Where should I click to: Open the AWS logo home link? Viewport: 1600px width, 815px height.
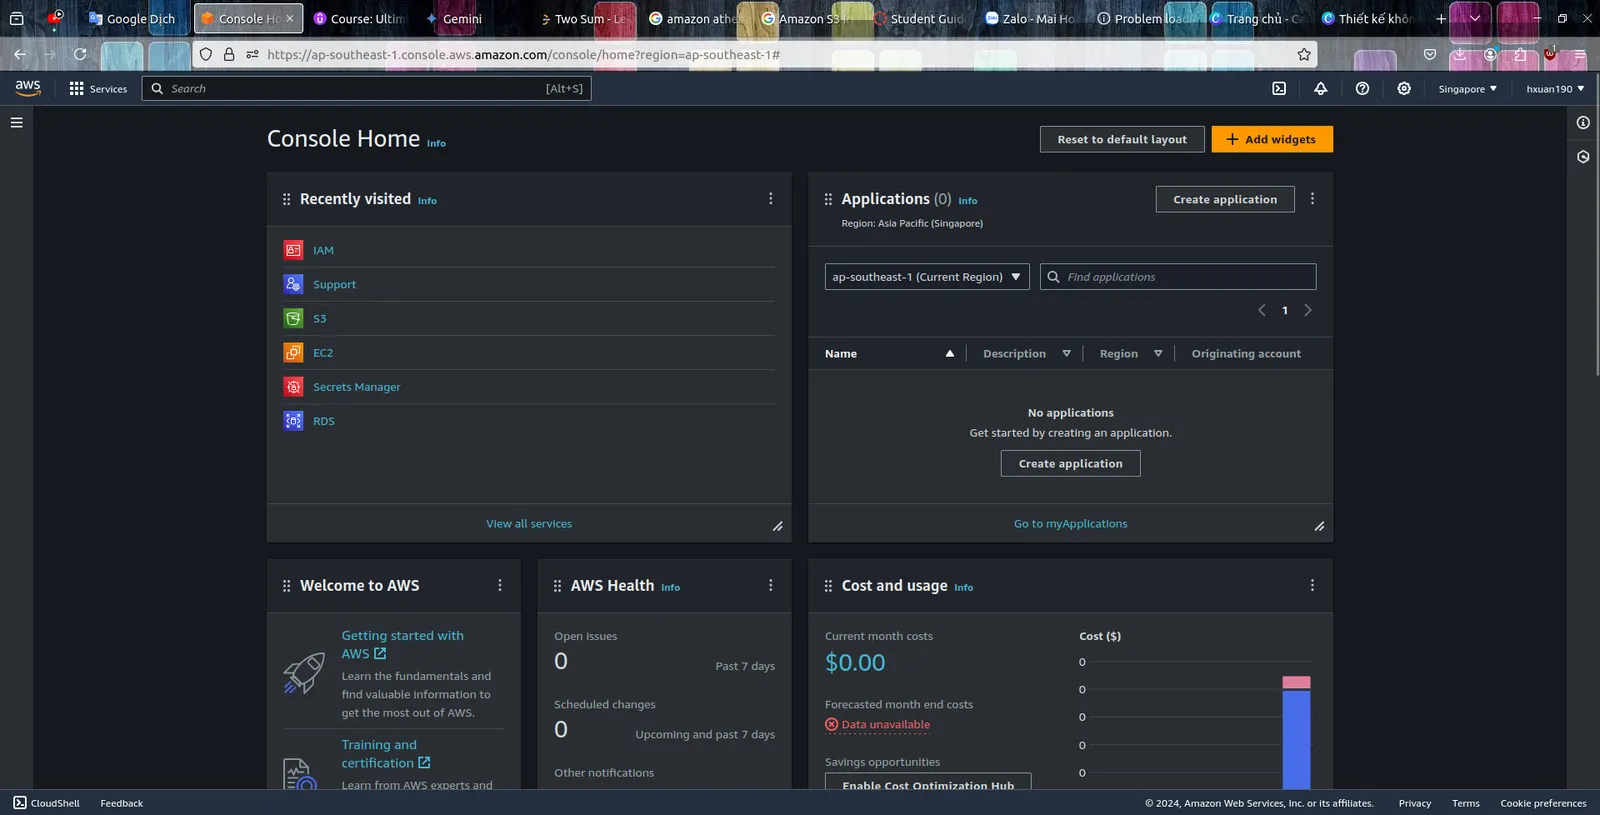(x=28, y=88)
